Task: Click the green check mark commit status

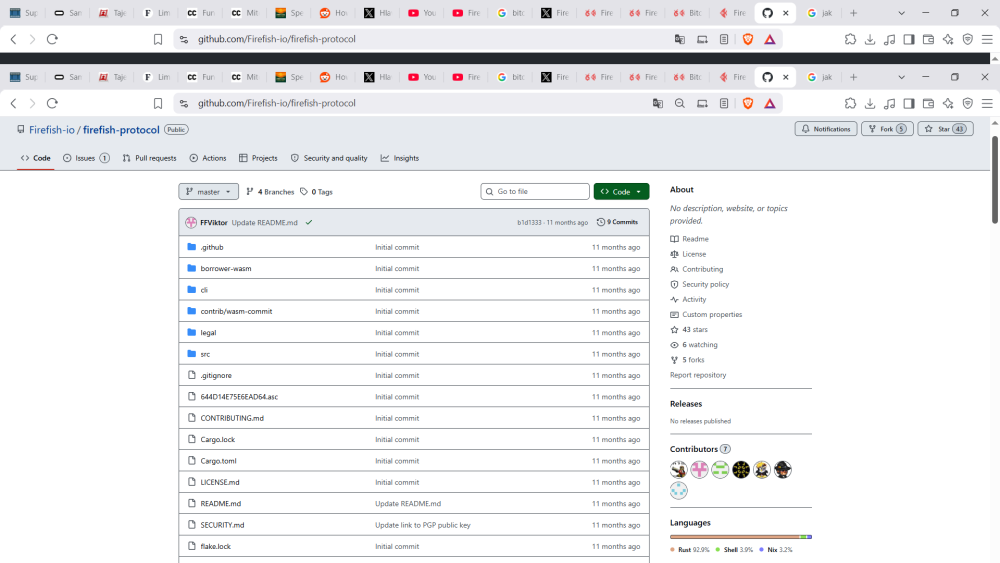Action: point(309,223)
